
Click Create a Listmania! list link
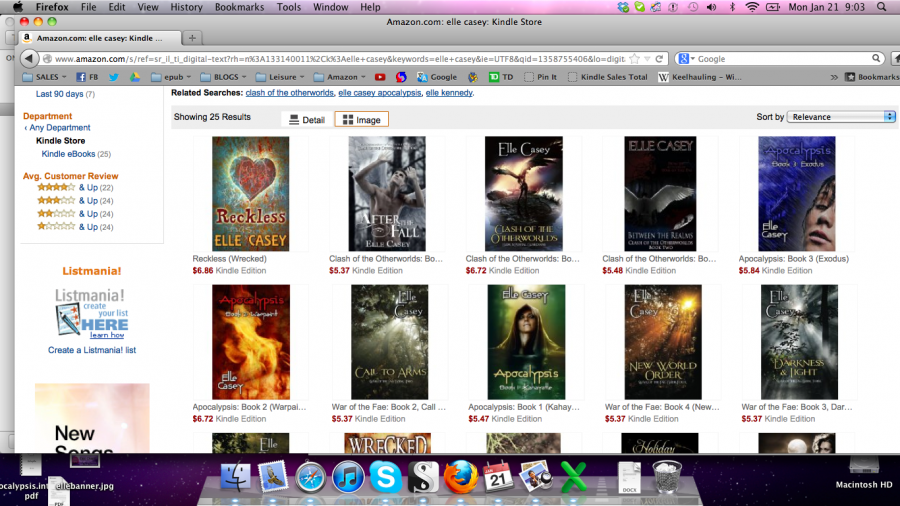pos(92,350)
